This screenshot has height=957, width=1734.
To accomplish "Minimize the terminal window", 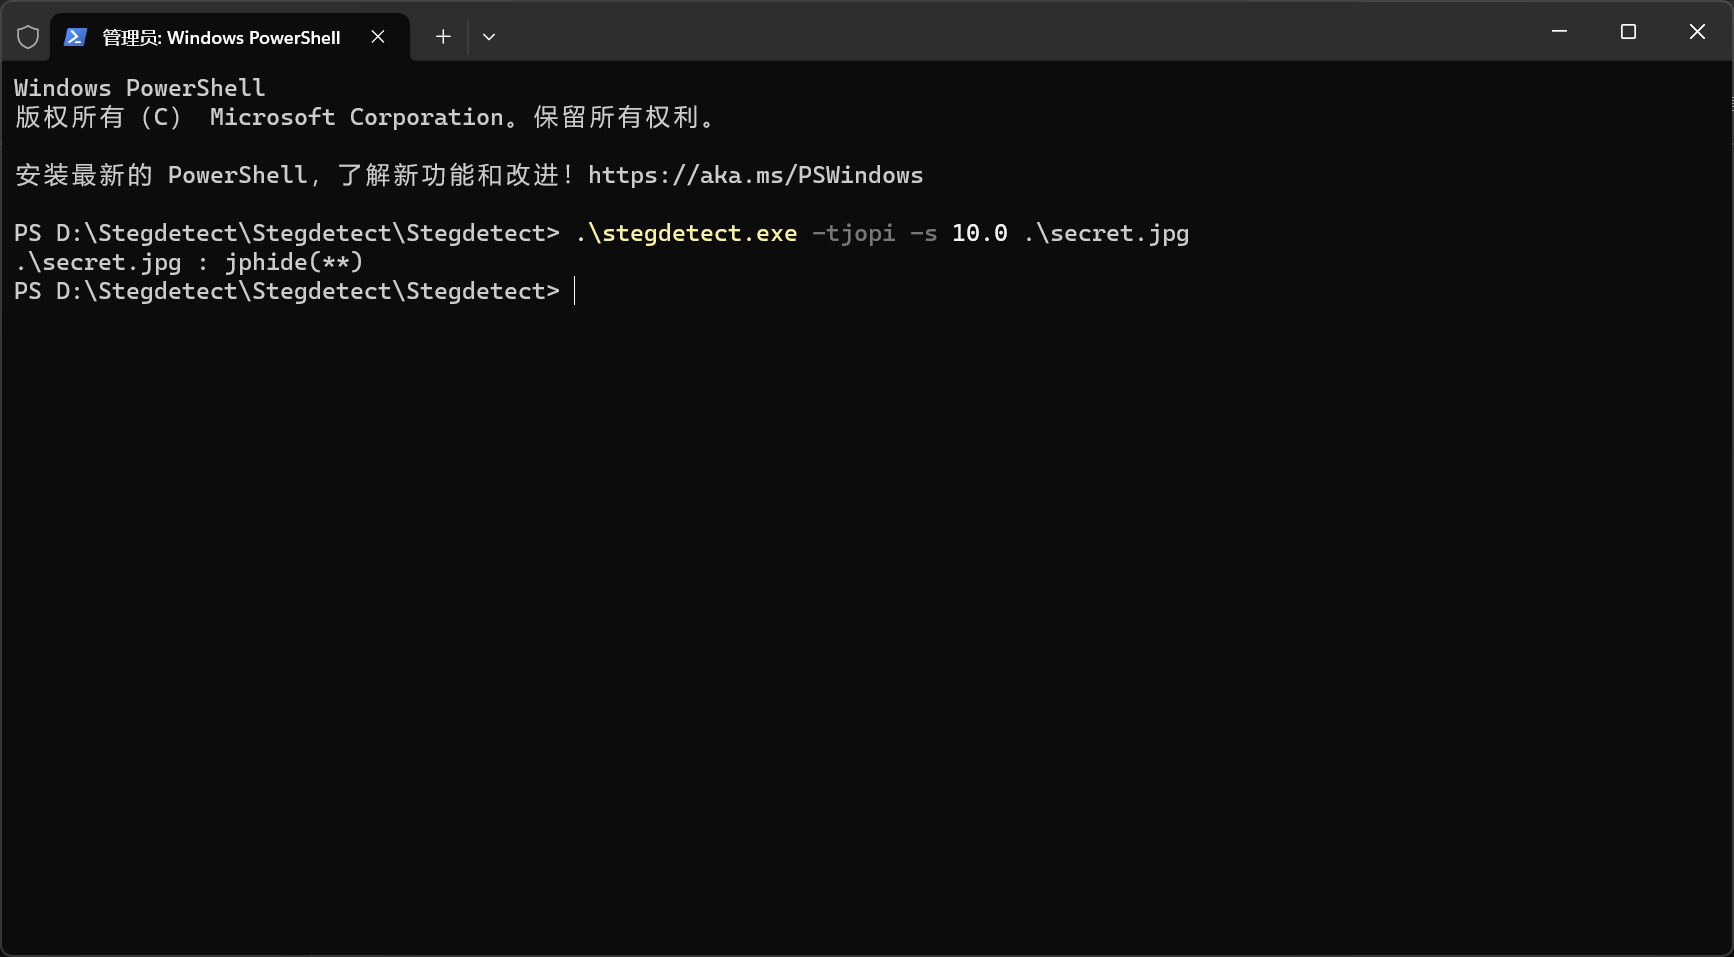I will pos(1559,32).
